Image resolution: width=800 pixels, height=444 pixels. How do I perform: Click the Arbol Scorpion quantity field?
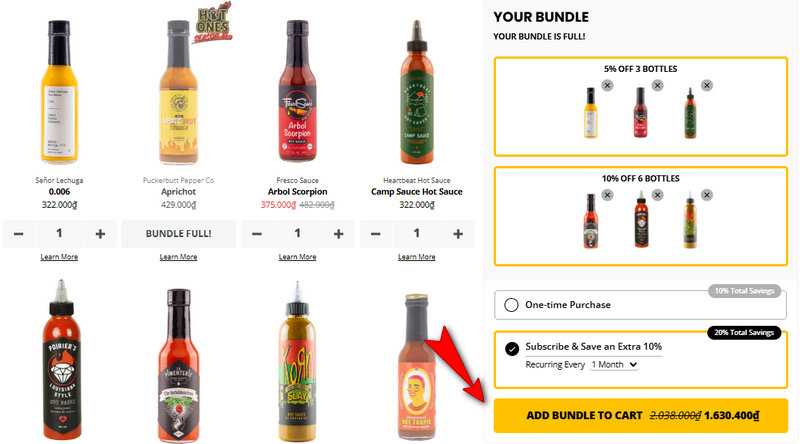point(297,234)
